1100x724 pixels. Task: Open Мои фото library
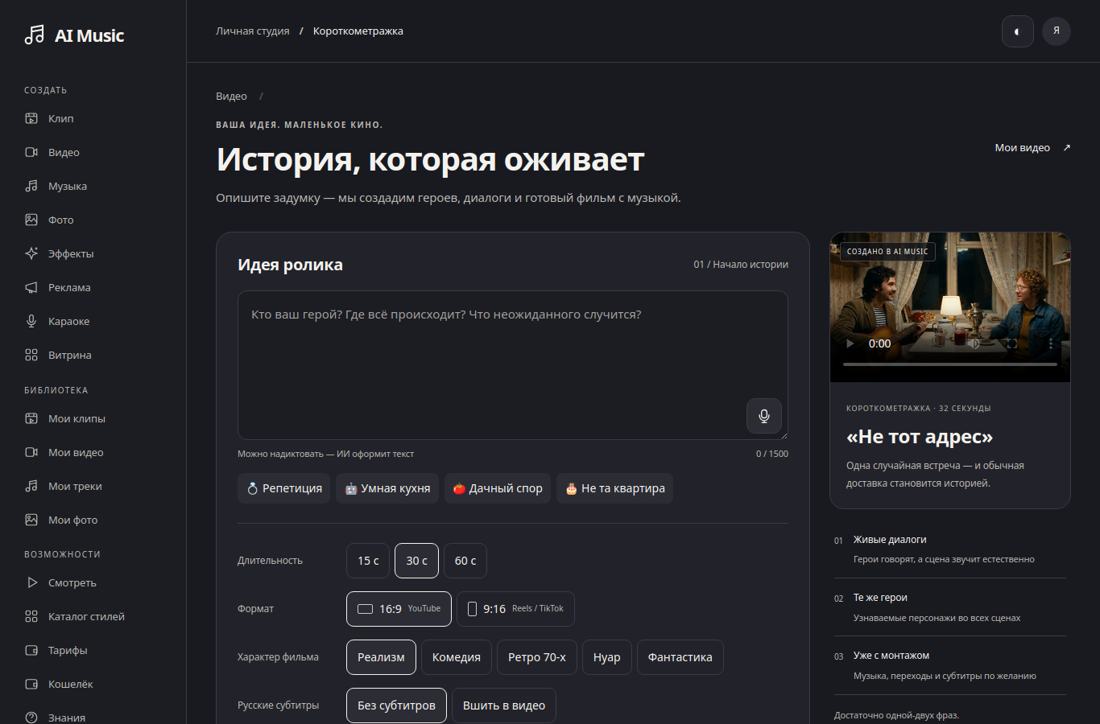point(61,520)
